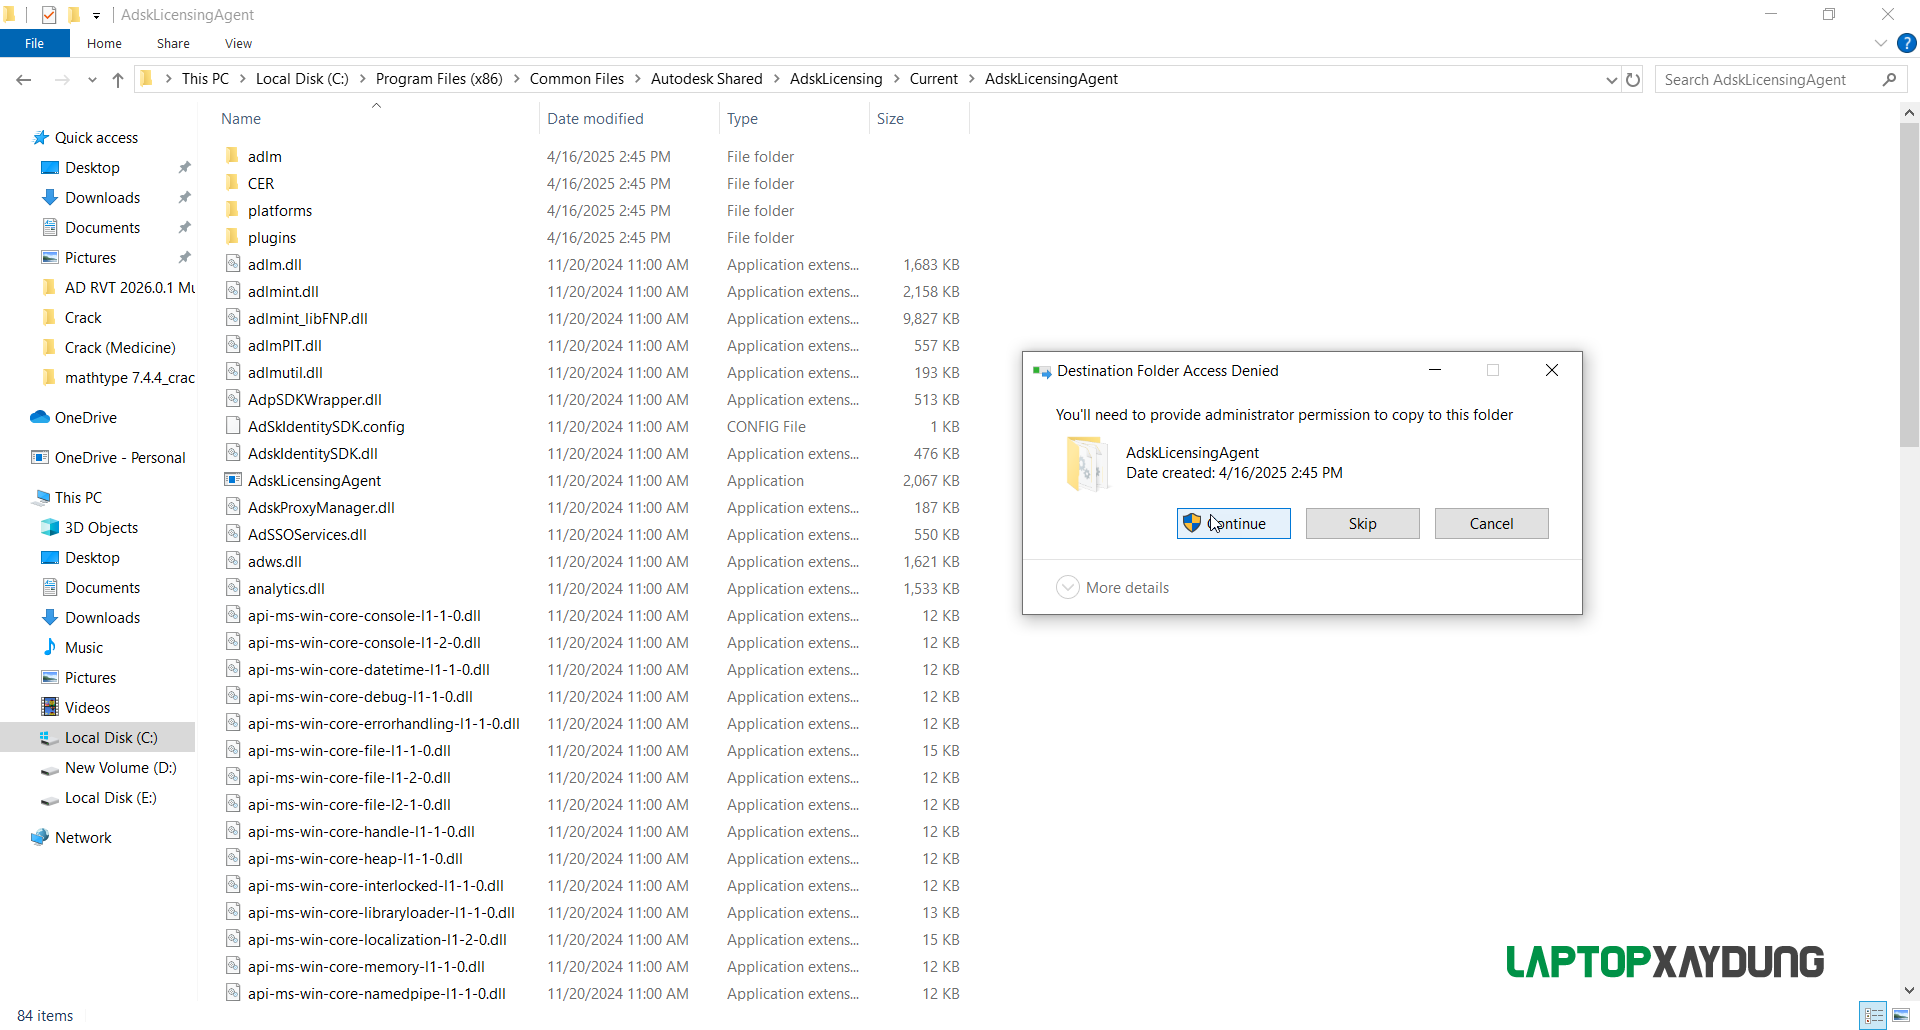This screenshot has width=1920, height=1030.
Task: Switch to the View ribbon tab
Action: coord(238,44)
